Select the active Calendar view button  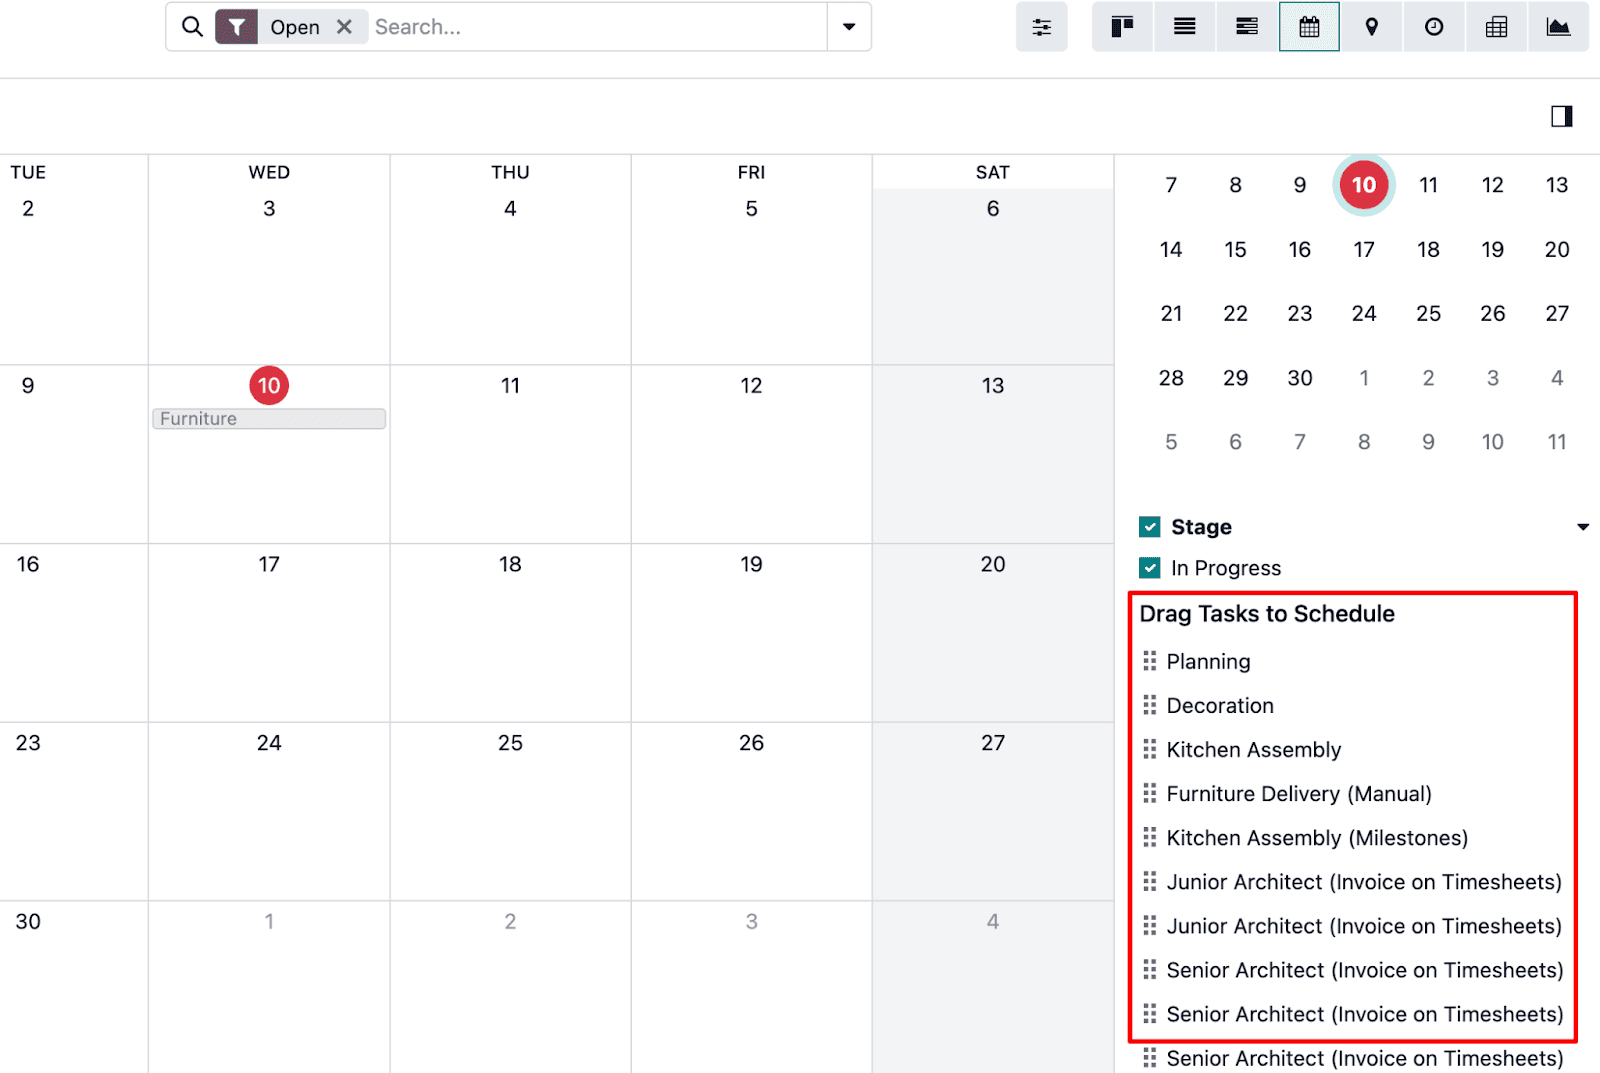pos(1309,27)
